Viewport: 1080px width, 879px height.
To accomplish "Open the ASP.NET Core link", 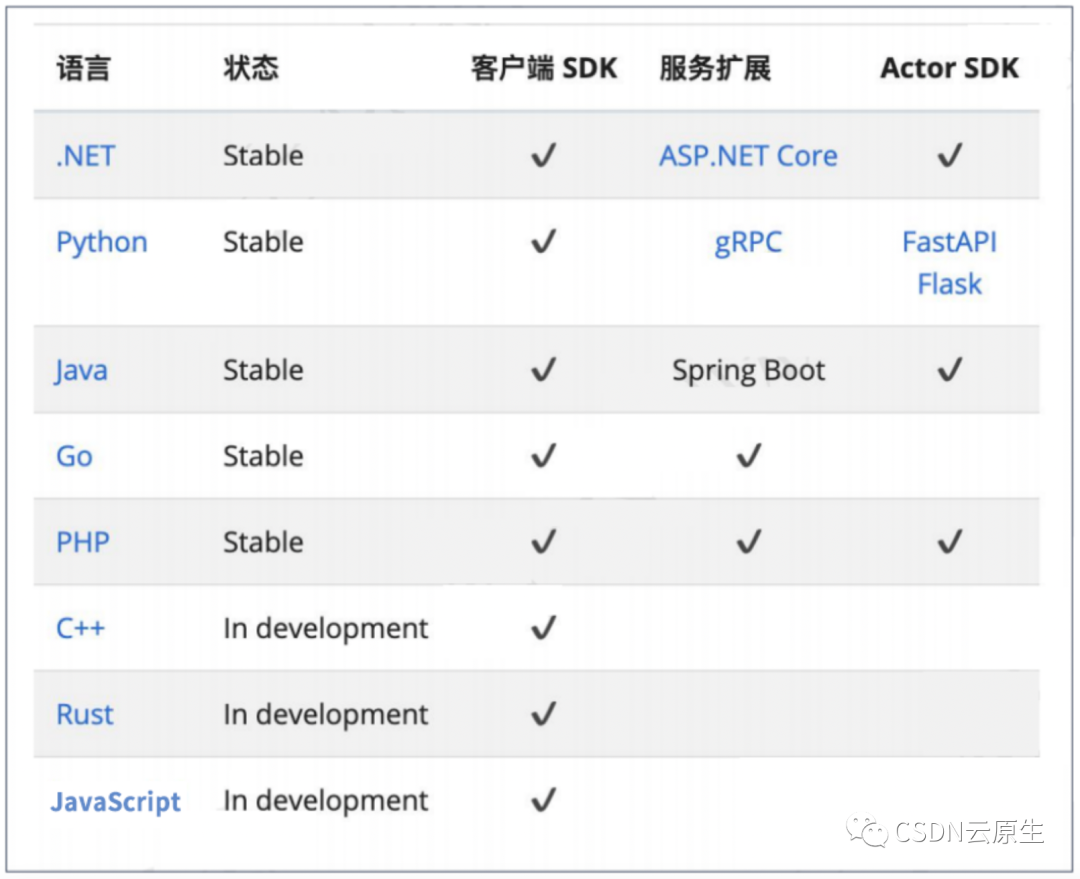I will tap(748, 156).
